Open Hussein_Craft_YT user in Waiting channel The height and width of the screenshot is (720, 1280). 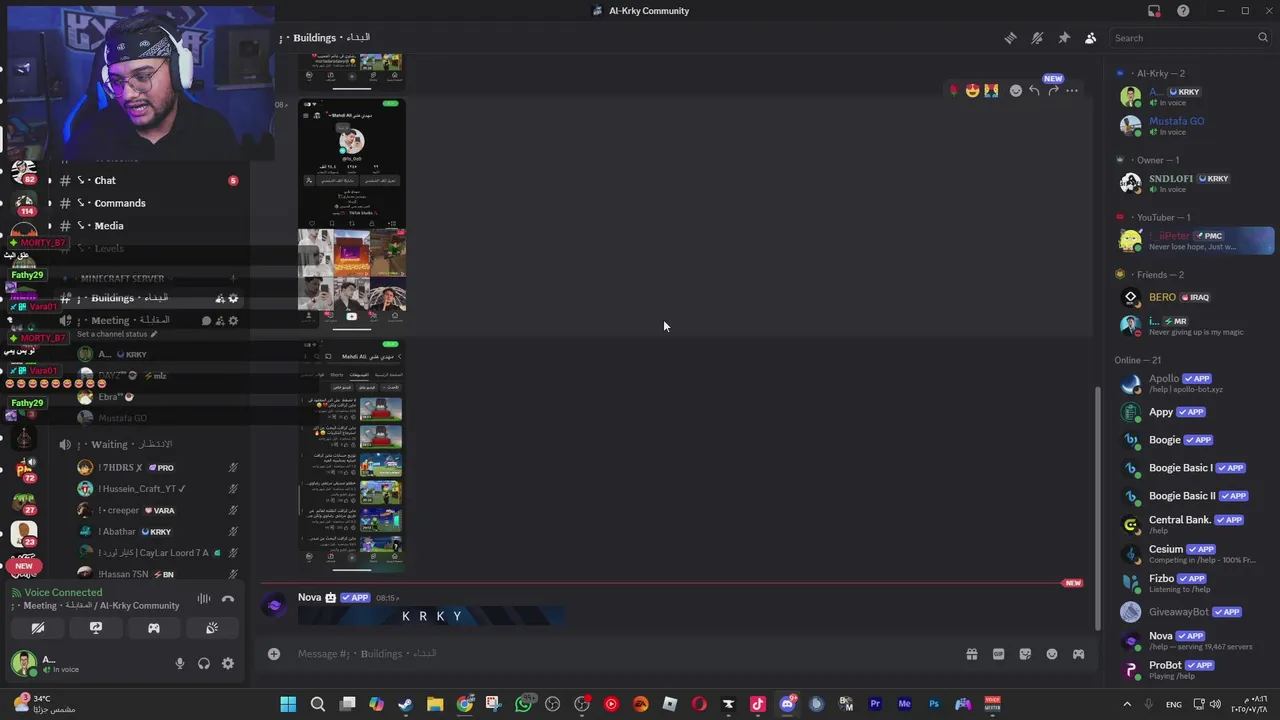click(x=158, y=489)
